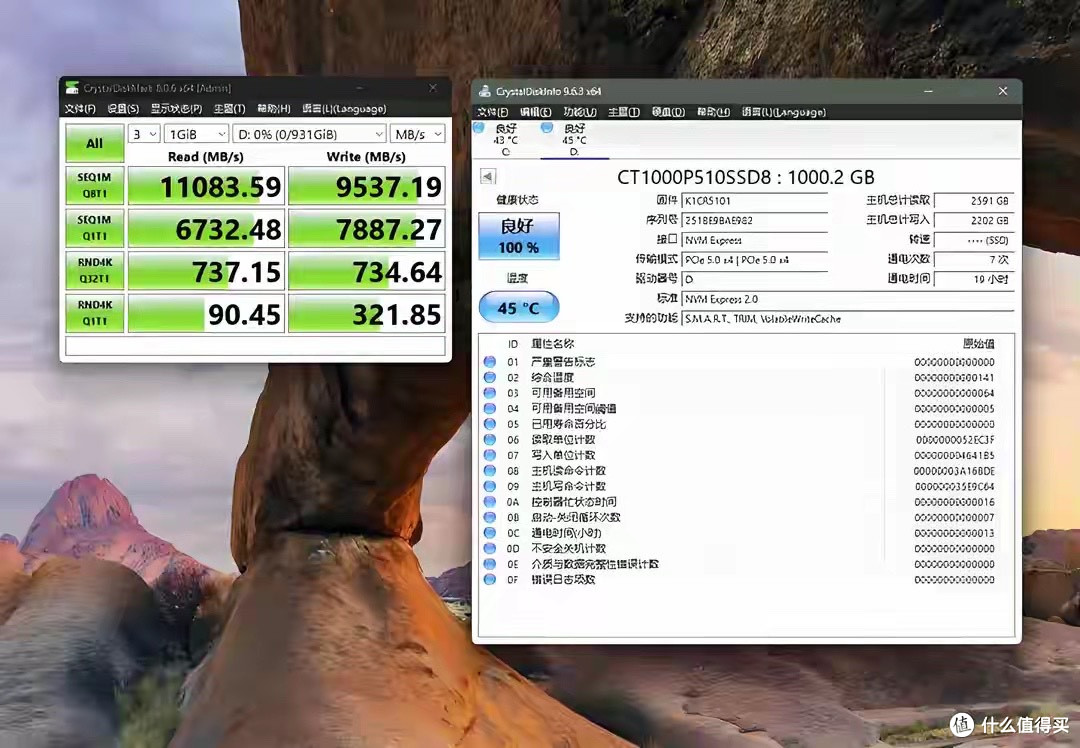Click the 传输模式 PCIe 5.0 x4 field
The image size is (1080, 748).
click(x=754, y=260)
